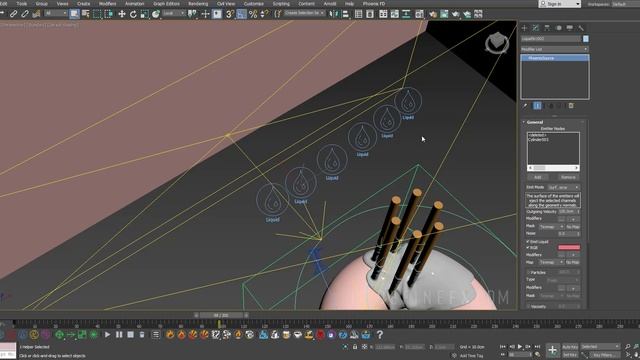The width and height of the screenshot is (640, 360).
Task: Open the selection filter All dropdown
Action: [56, 13]
